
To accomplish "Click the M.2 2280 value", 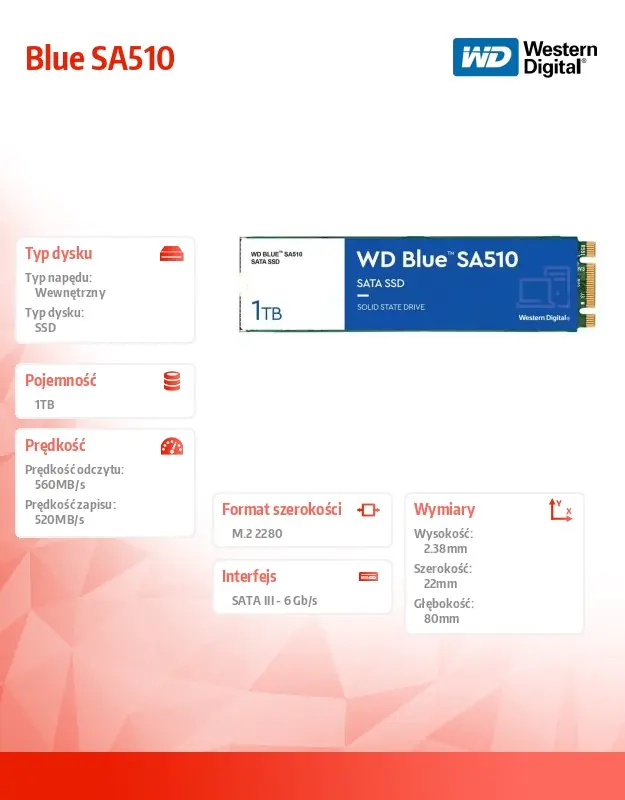I will (x=257, y=534).
